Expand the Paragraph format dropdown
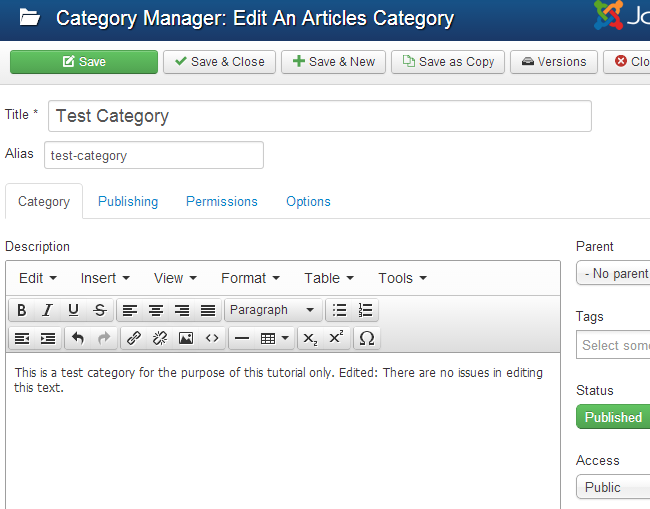 click(x=274, y=310)
